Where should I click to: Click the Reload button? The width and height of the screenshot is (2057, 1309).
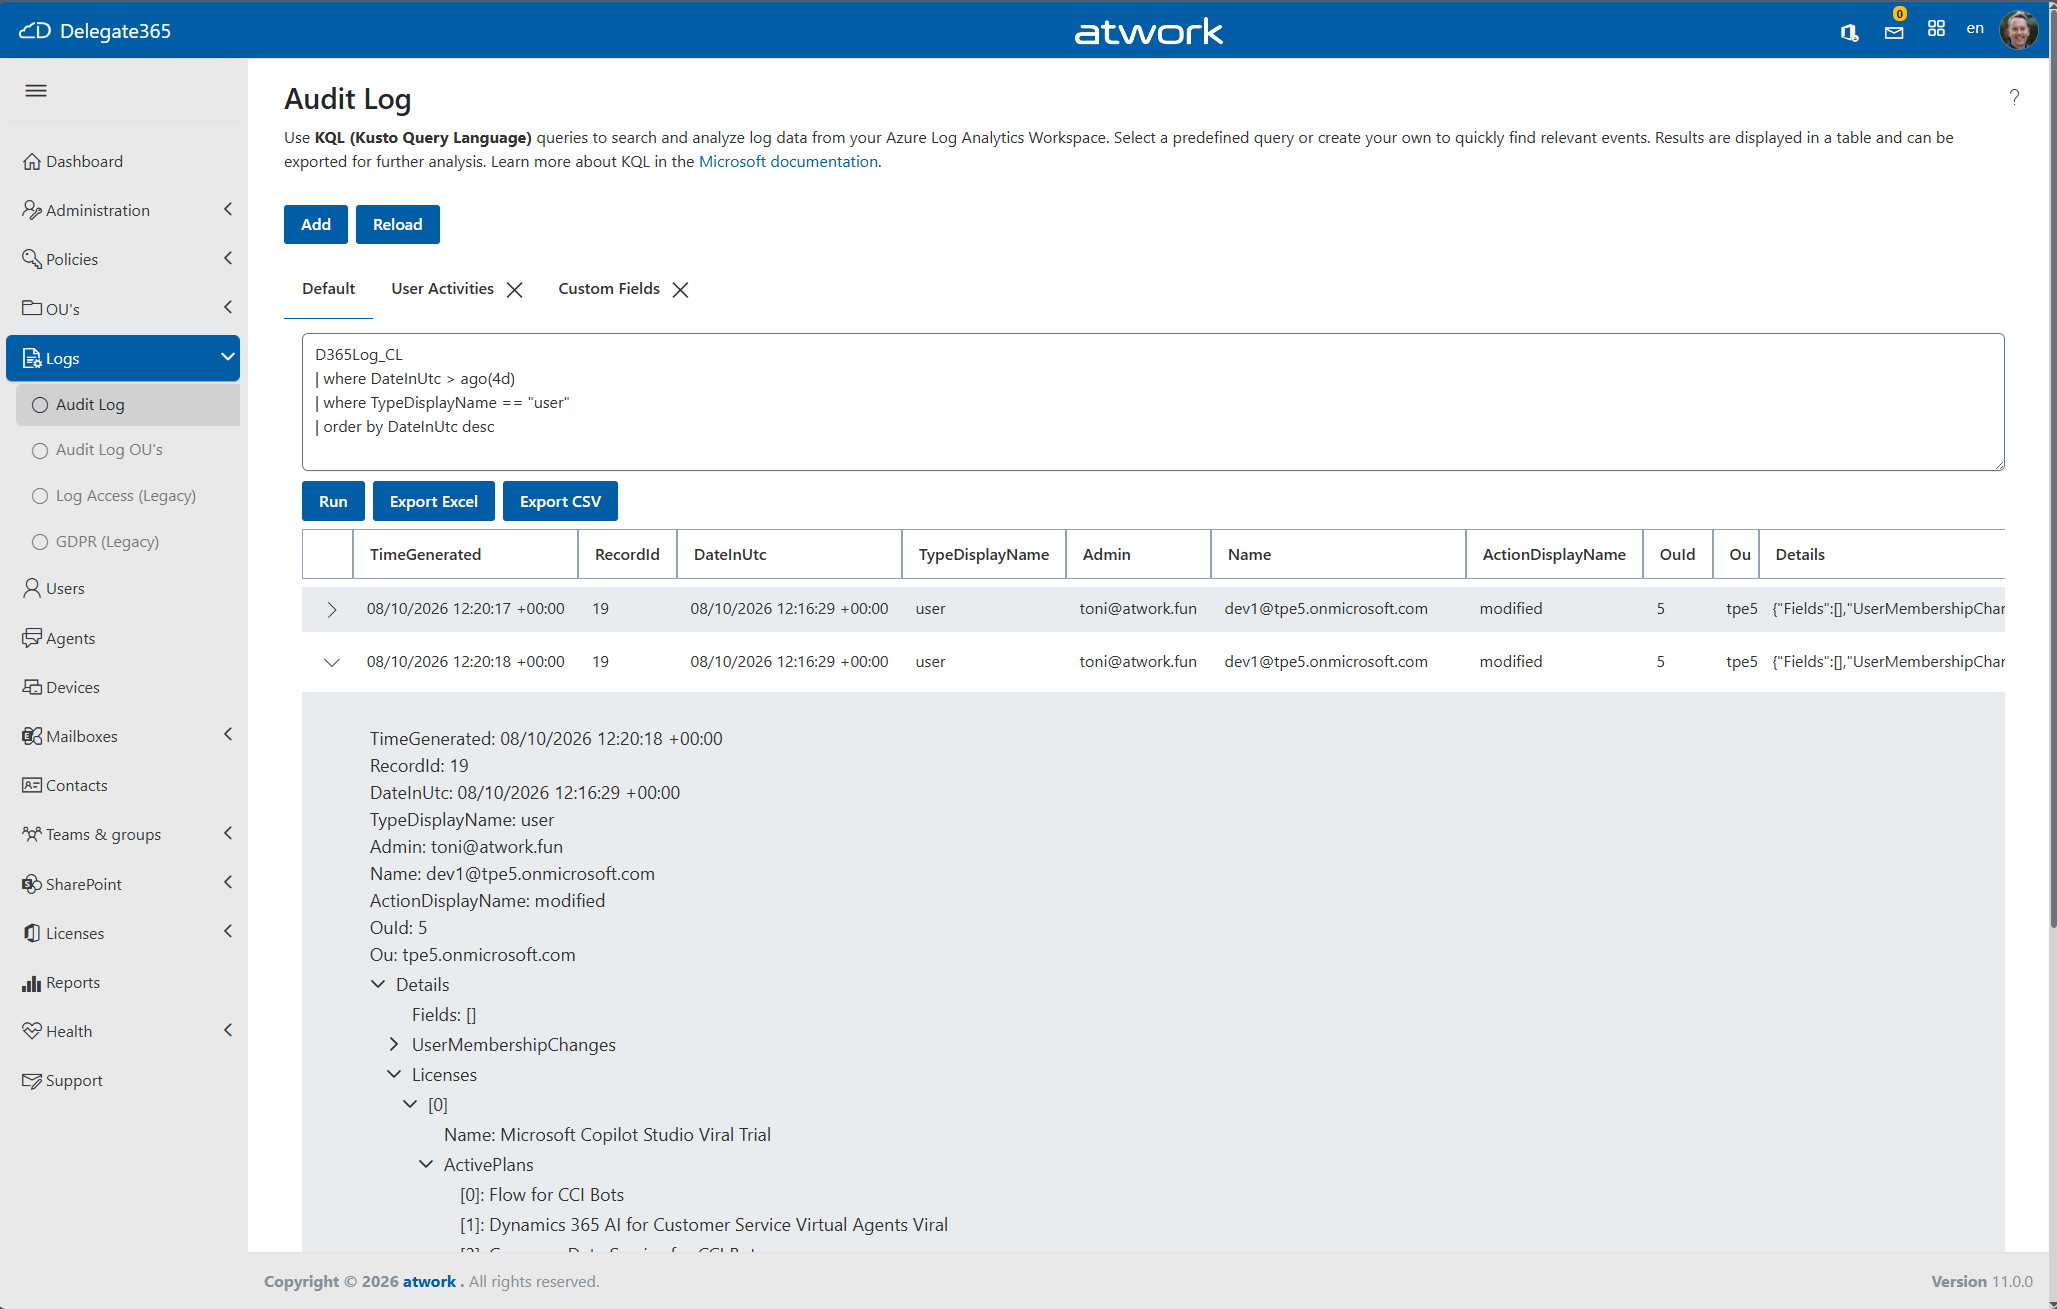[x=398, y=225]
